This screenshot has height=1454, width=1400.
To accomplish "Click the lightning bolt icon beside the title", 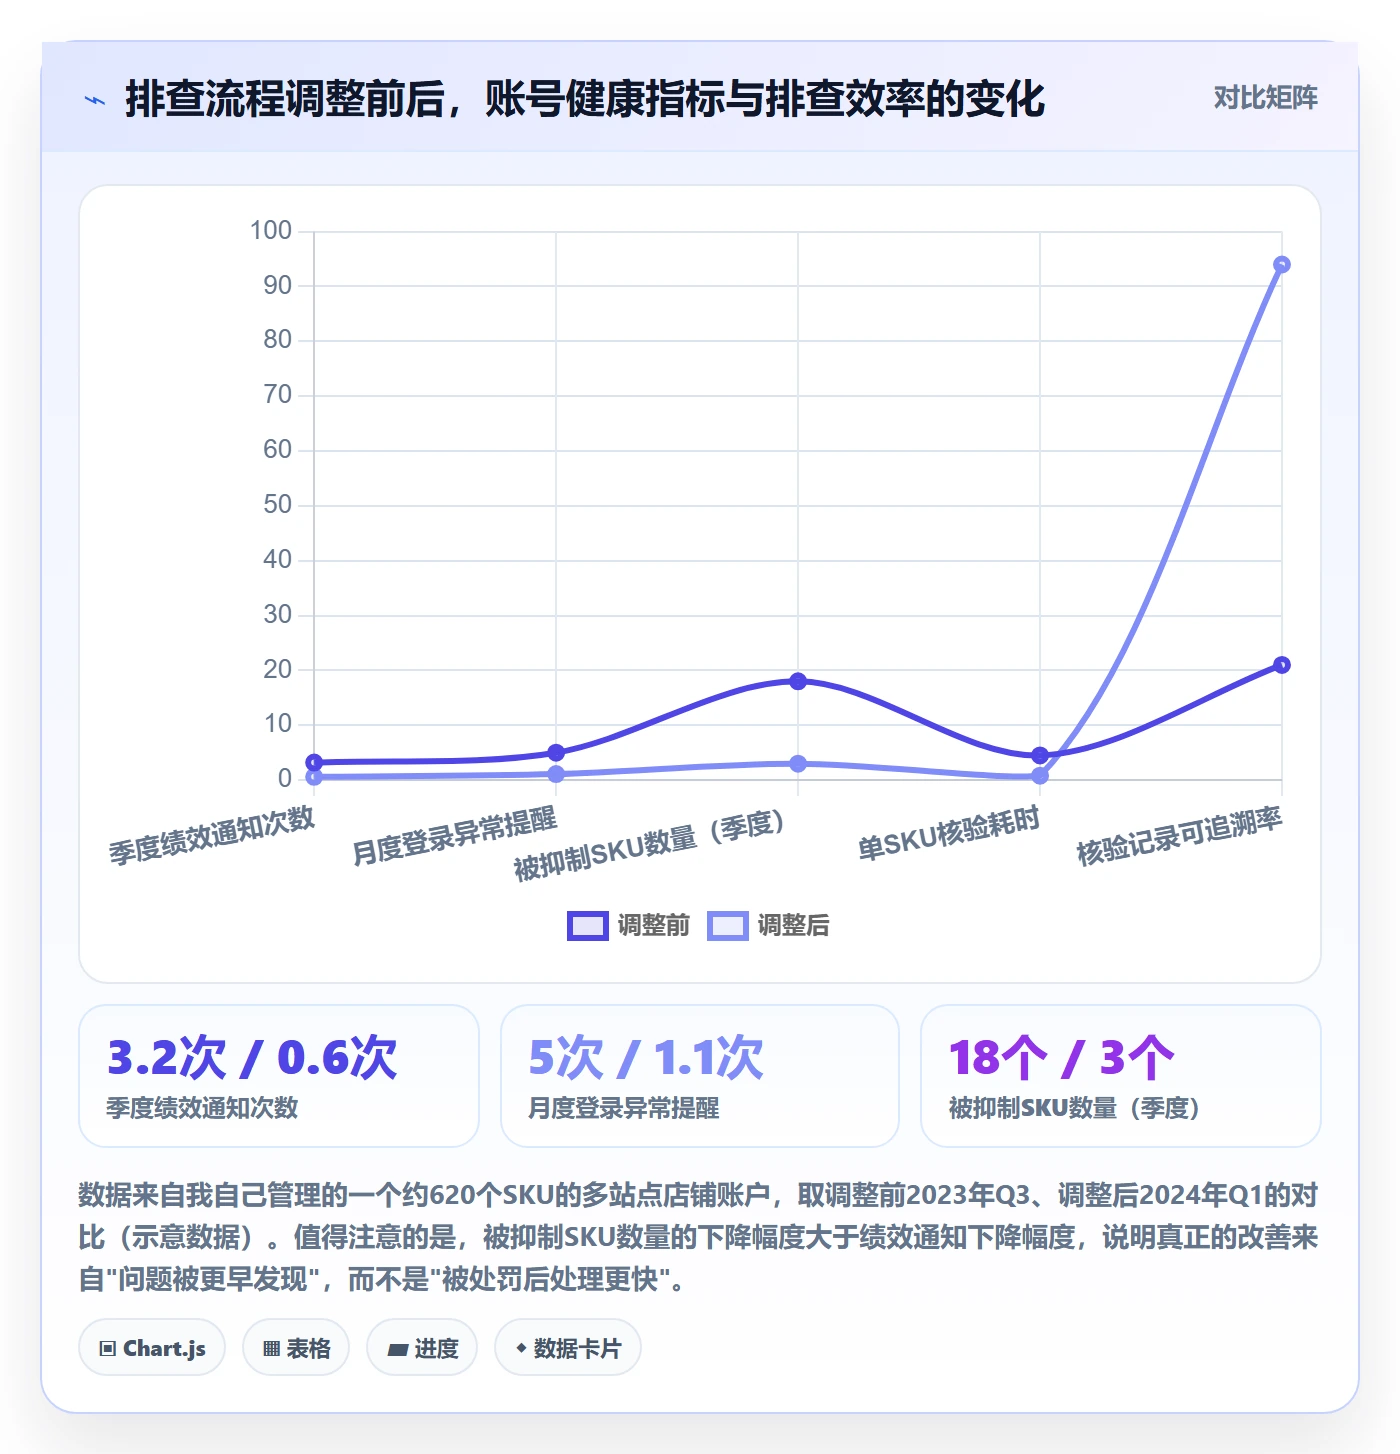I will [95, 100].
